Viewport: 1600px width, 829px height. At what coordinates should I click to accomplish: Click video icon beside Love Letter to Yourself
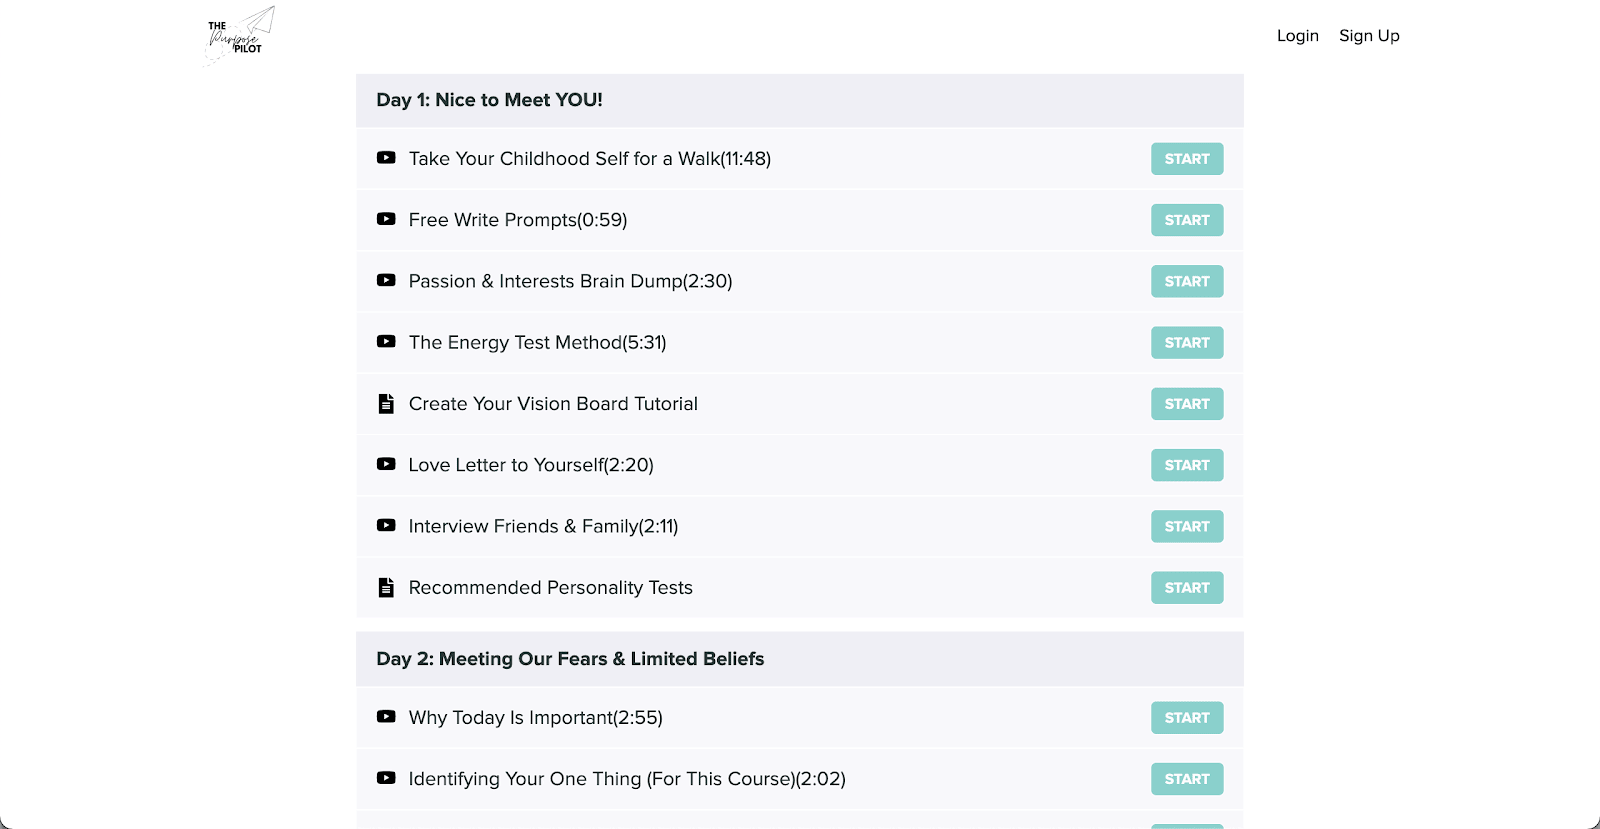(386, 464)
